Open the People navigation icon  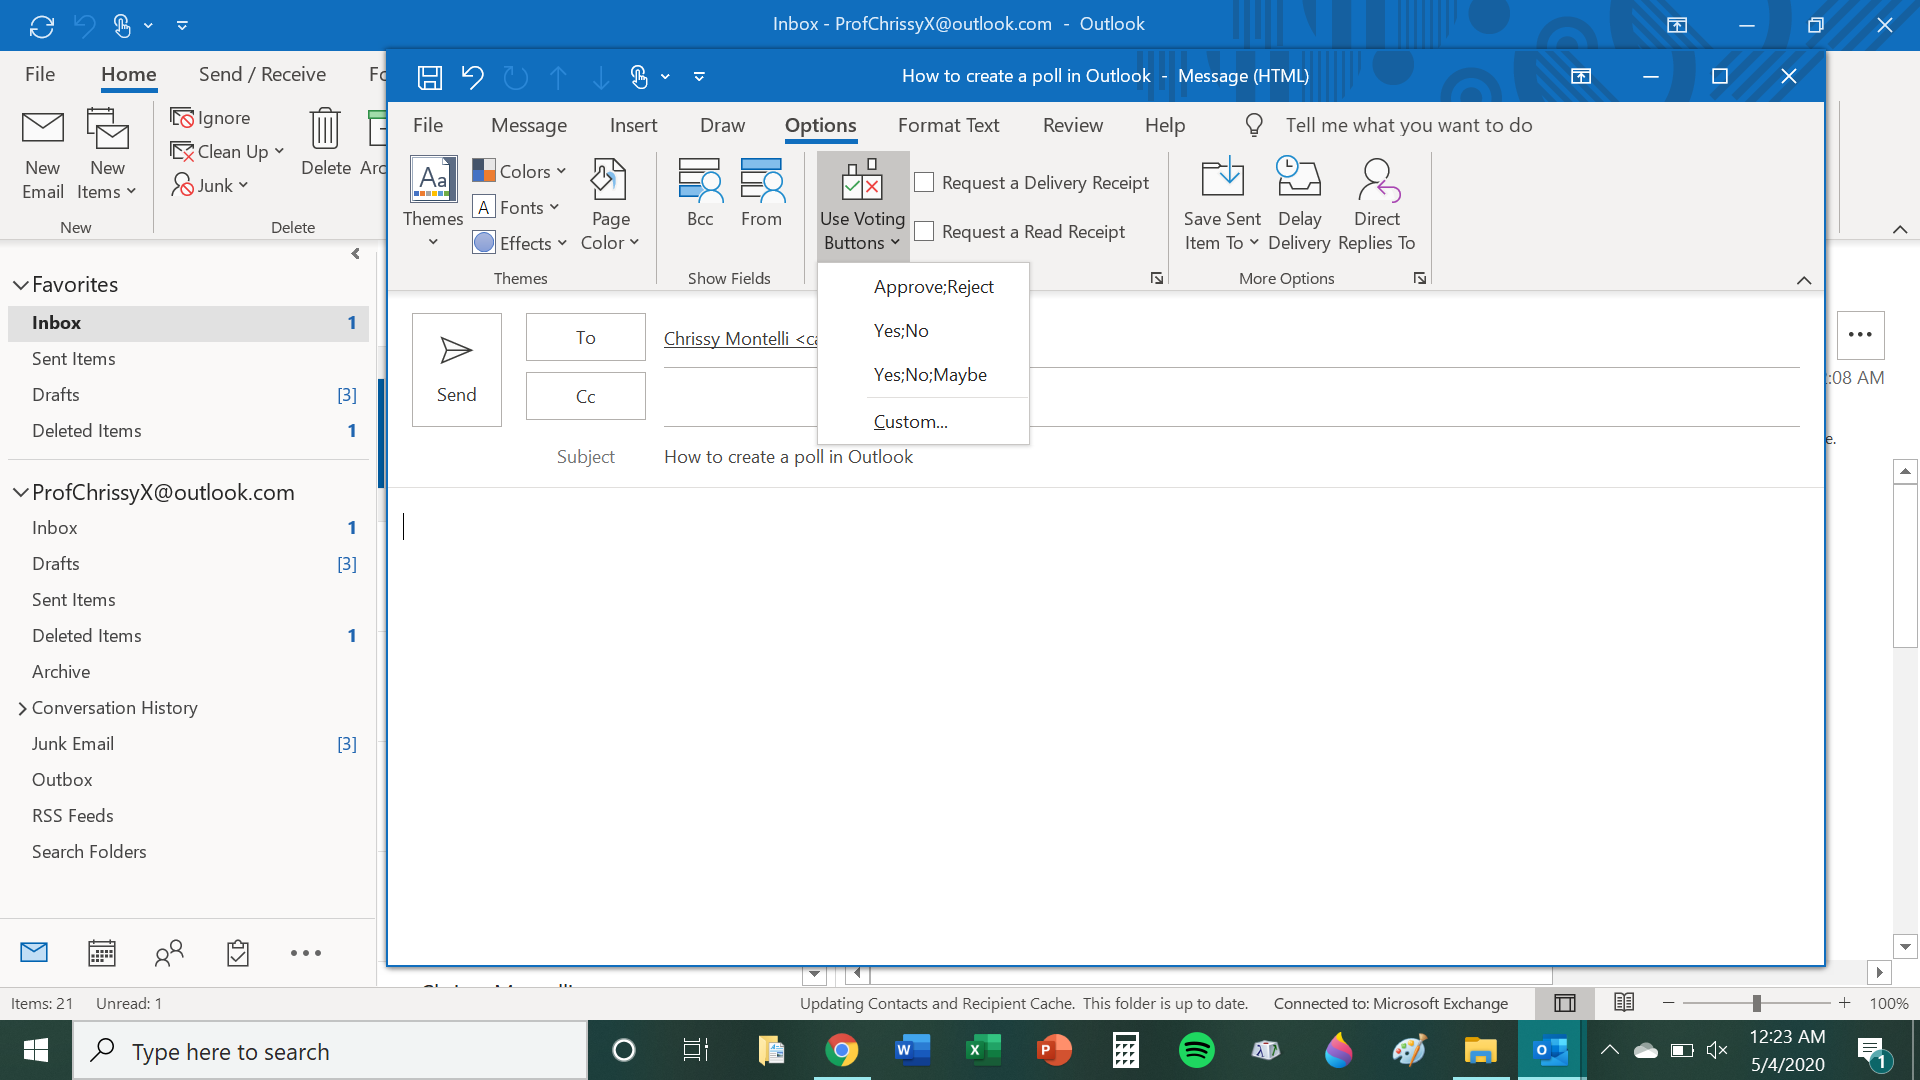tap(169, 953)
